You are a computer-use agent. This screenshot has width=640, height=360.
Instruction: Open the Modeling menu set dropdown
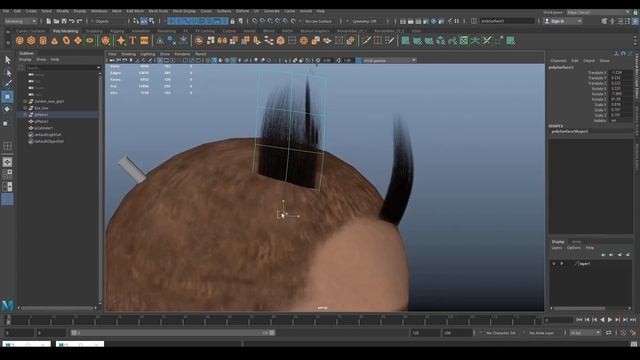coord(20,21)
